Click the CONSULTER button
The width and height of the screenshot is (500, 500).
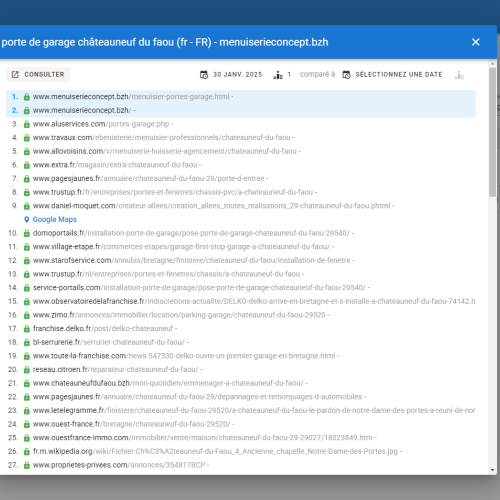pos(38,74)
